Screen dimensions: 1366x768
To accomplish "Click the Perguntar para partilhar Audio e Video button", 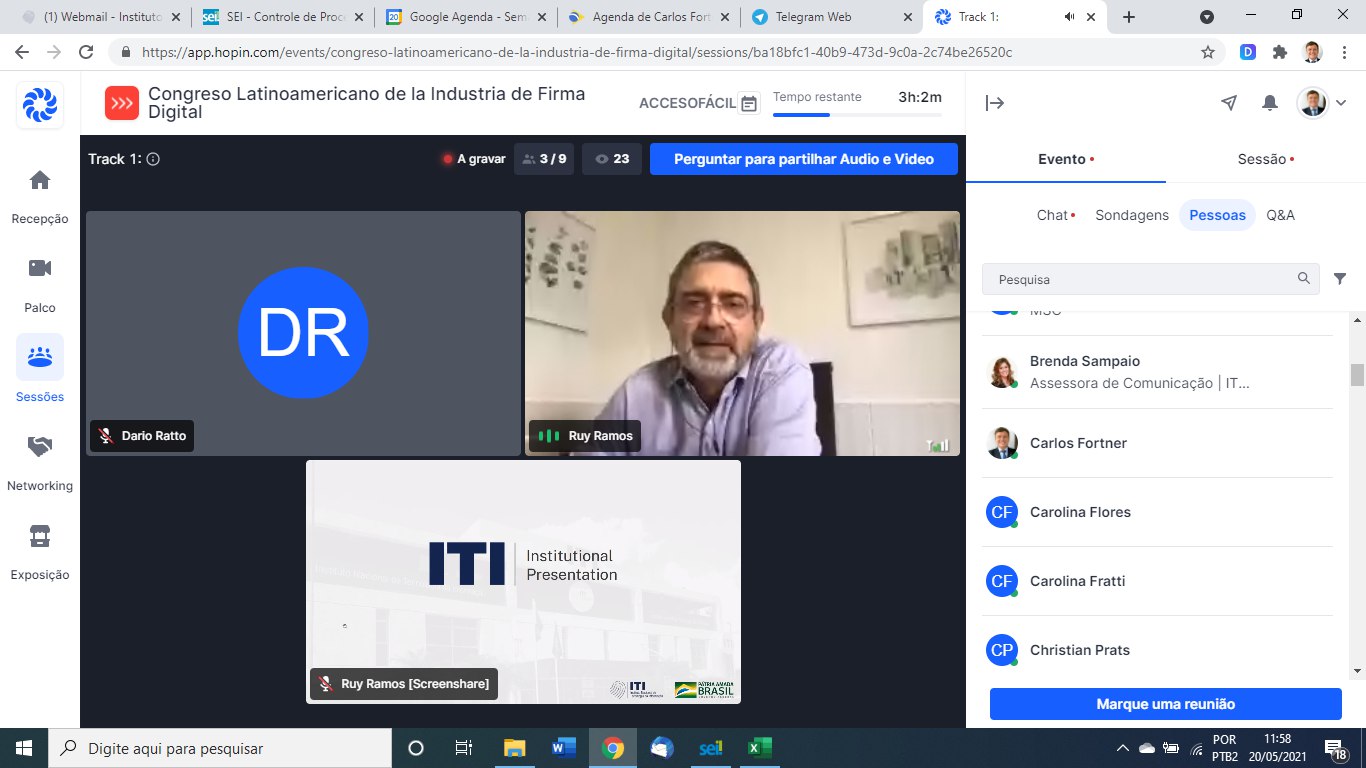I will (x=803, y=158).
